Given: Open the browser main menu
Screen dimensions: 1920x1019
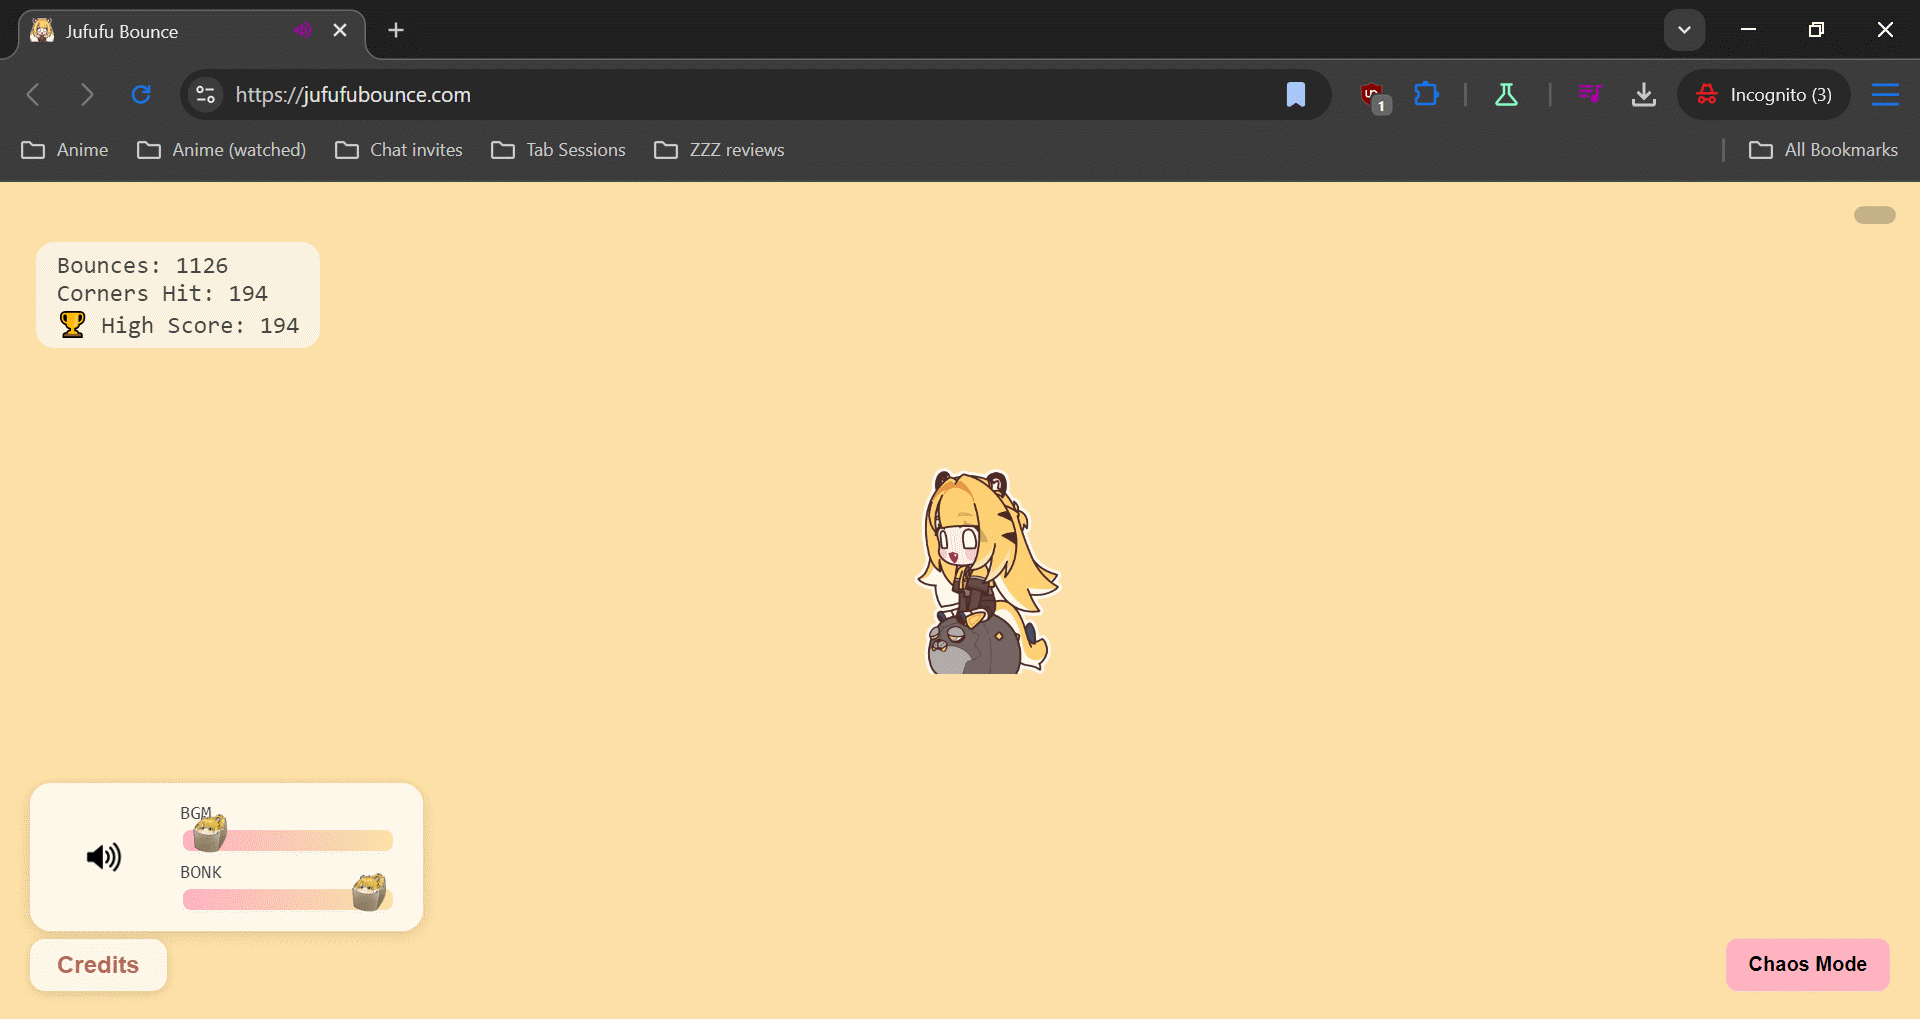Looking at the screenshot, I should click(1885, 95).
